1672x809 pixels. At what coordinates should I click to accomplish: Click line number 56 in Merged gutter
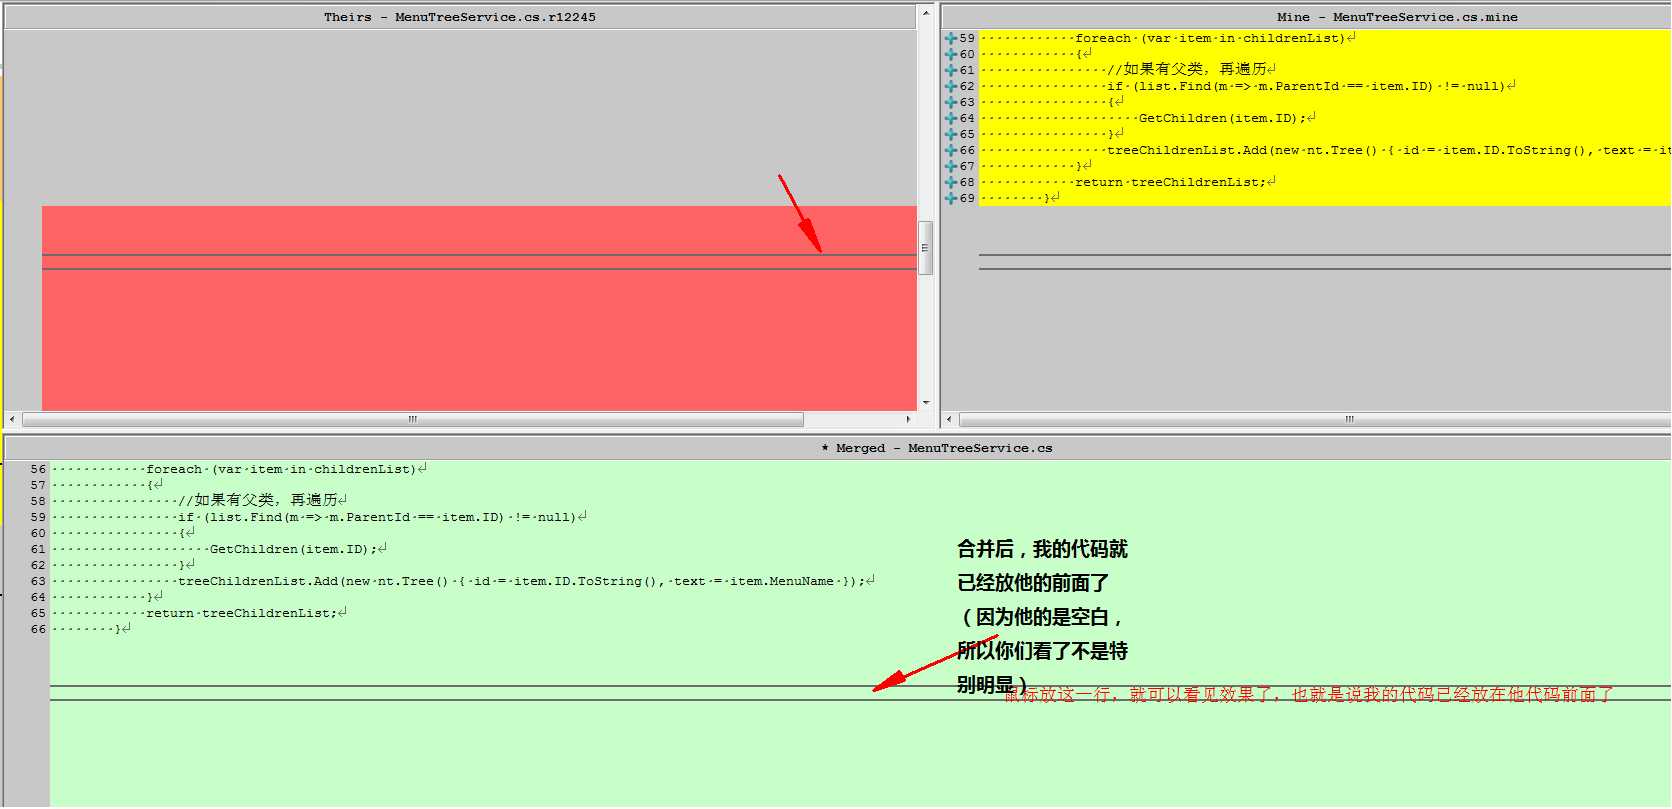click(38, 469)
